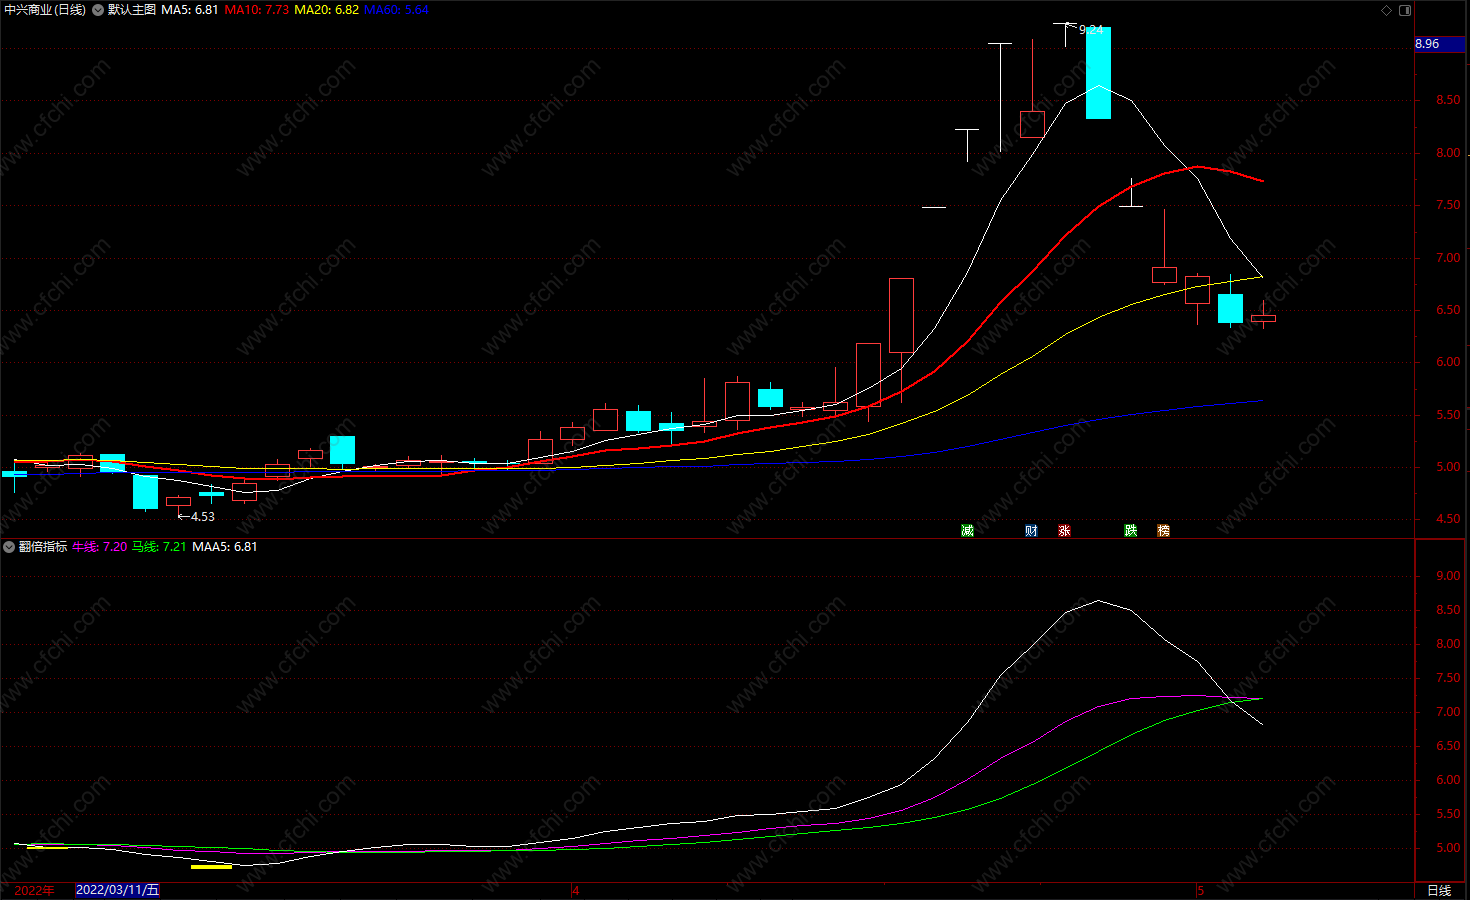Click the 翻倍指标 indicator name
The image size is (1470, 900).
[43, 547]
